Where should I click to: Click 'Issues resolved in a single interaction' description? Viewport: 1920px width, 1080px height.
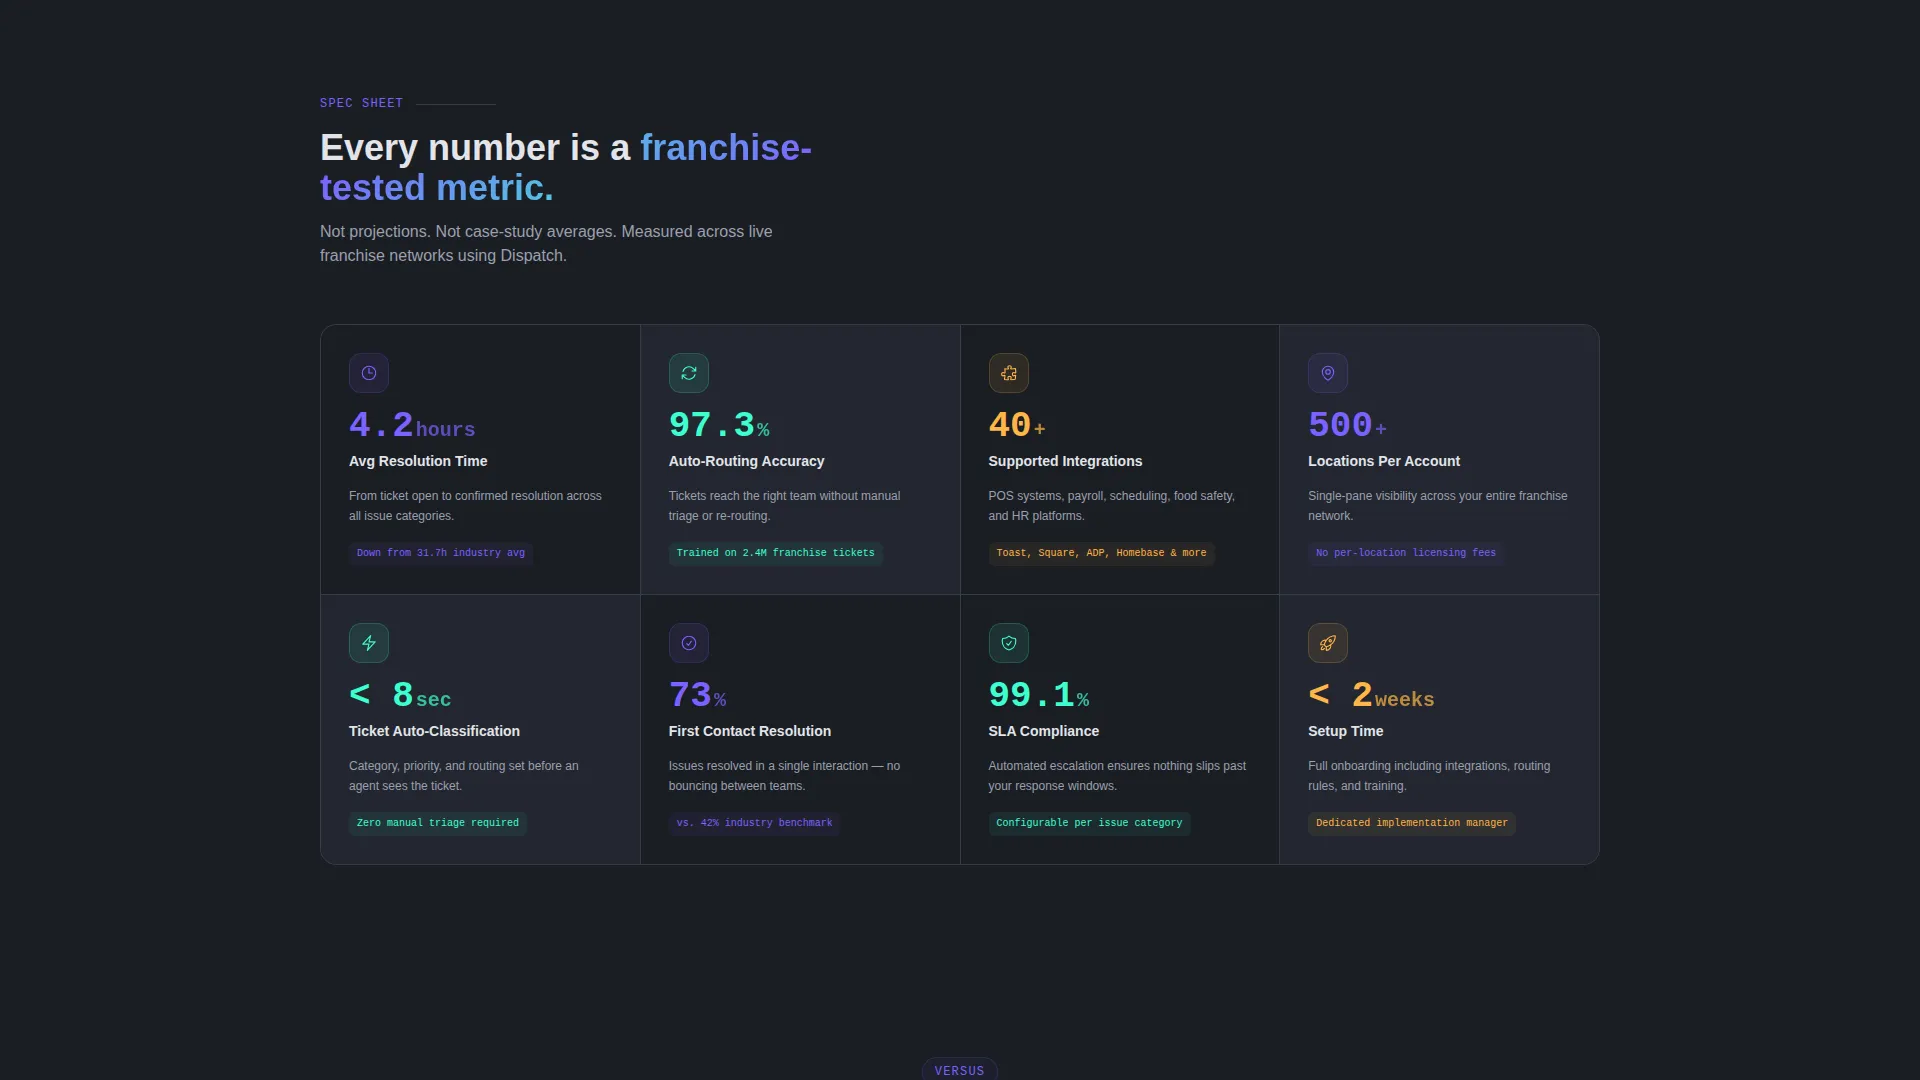coord(784,776)
